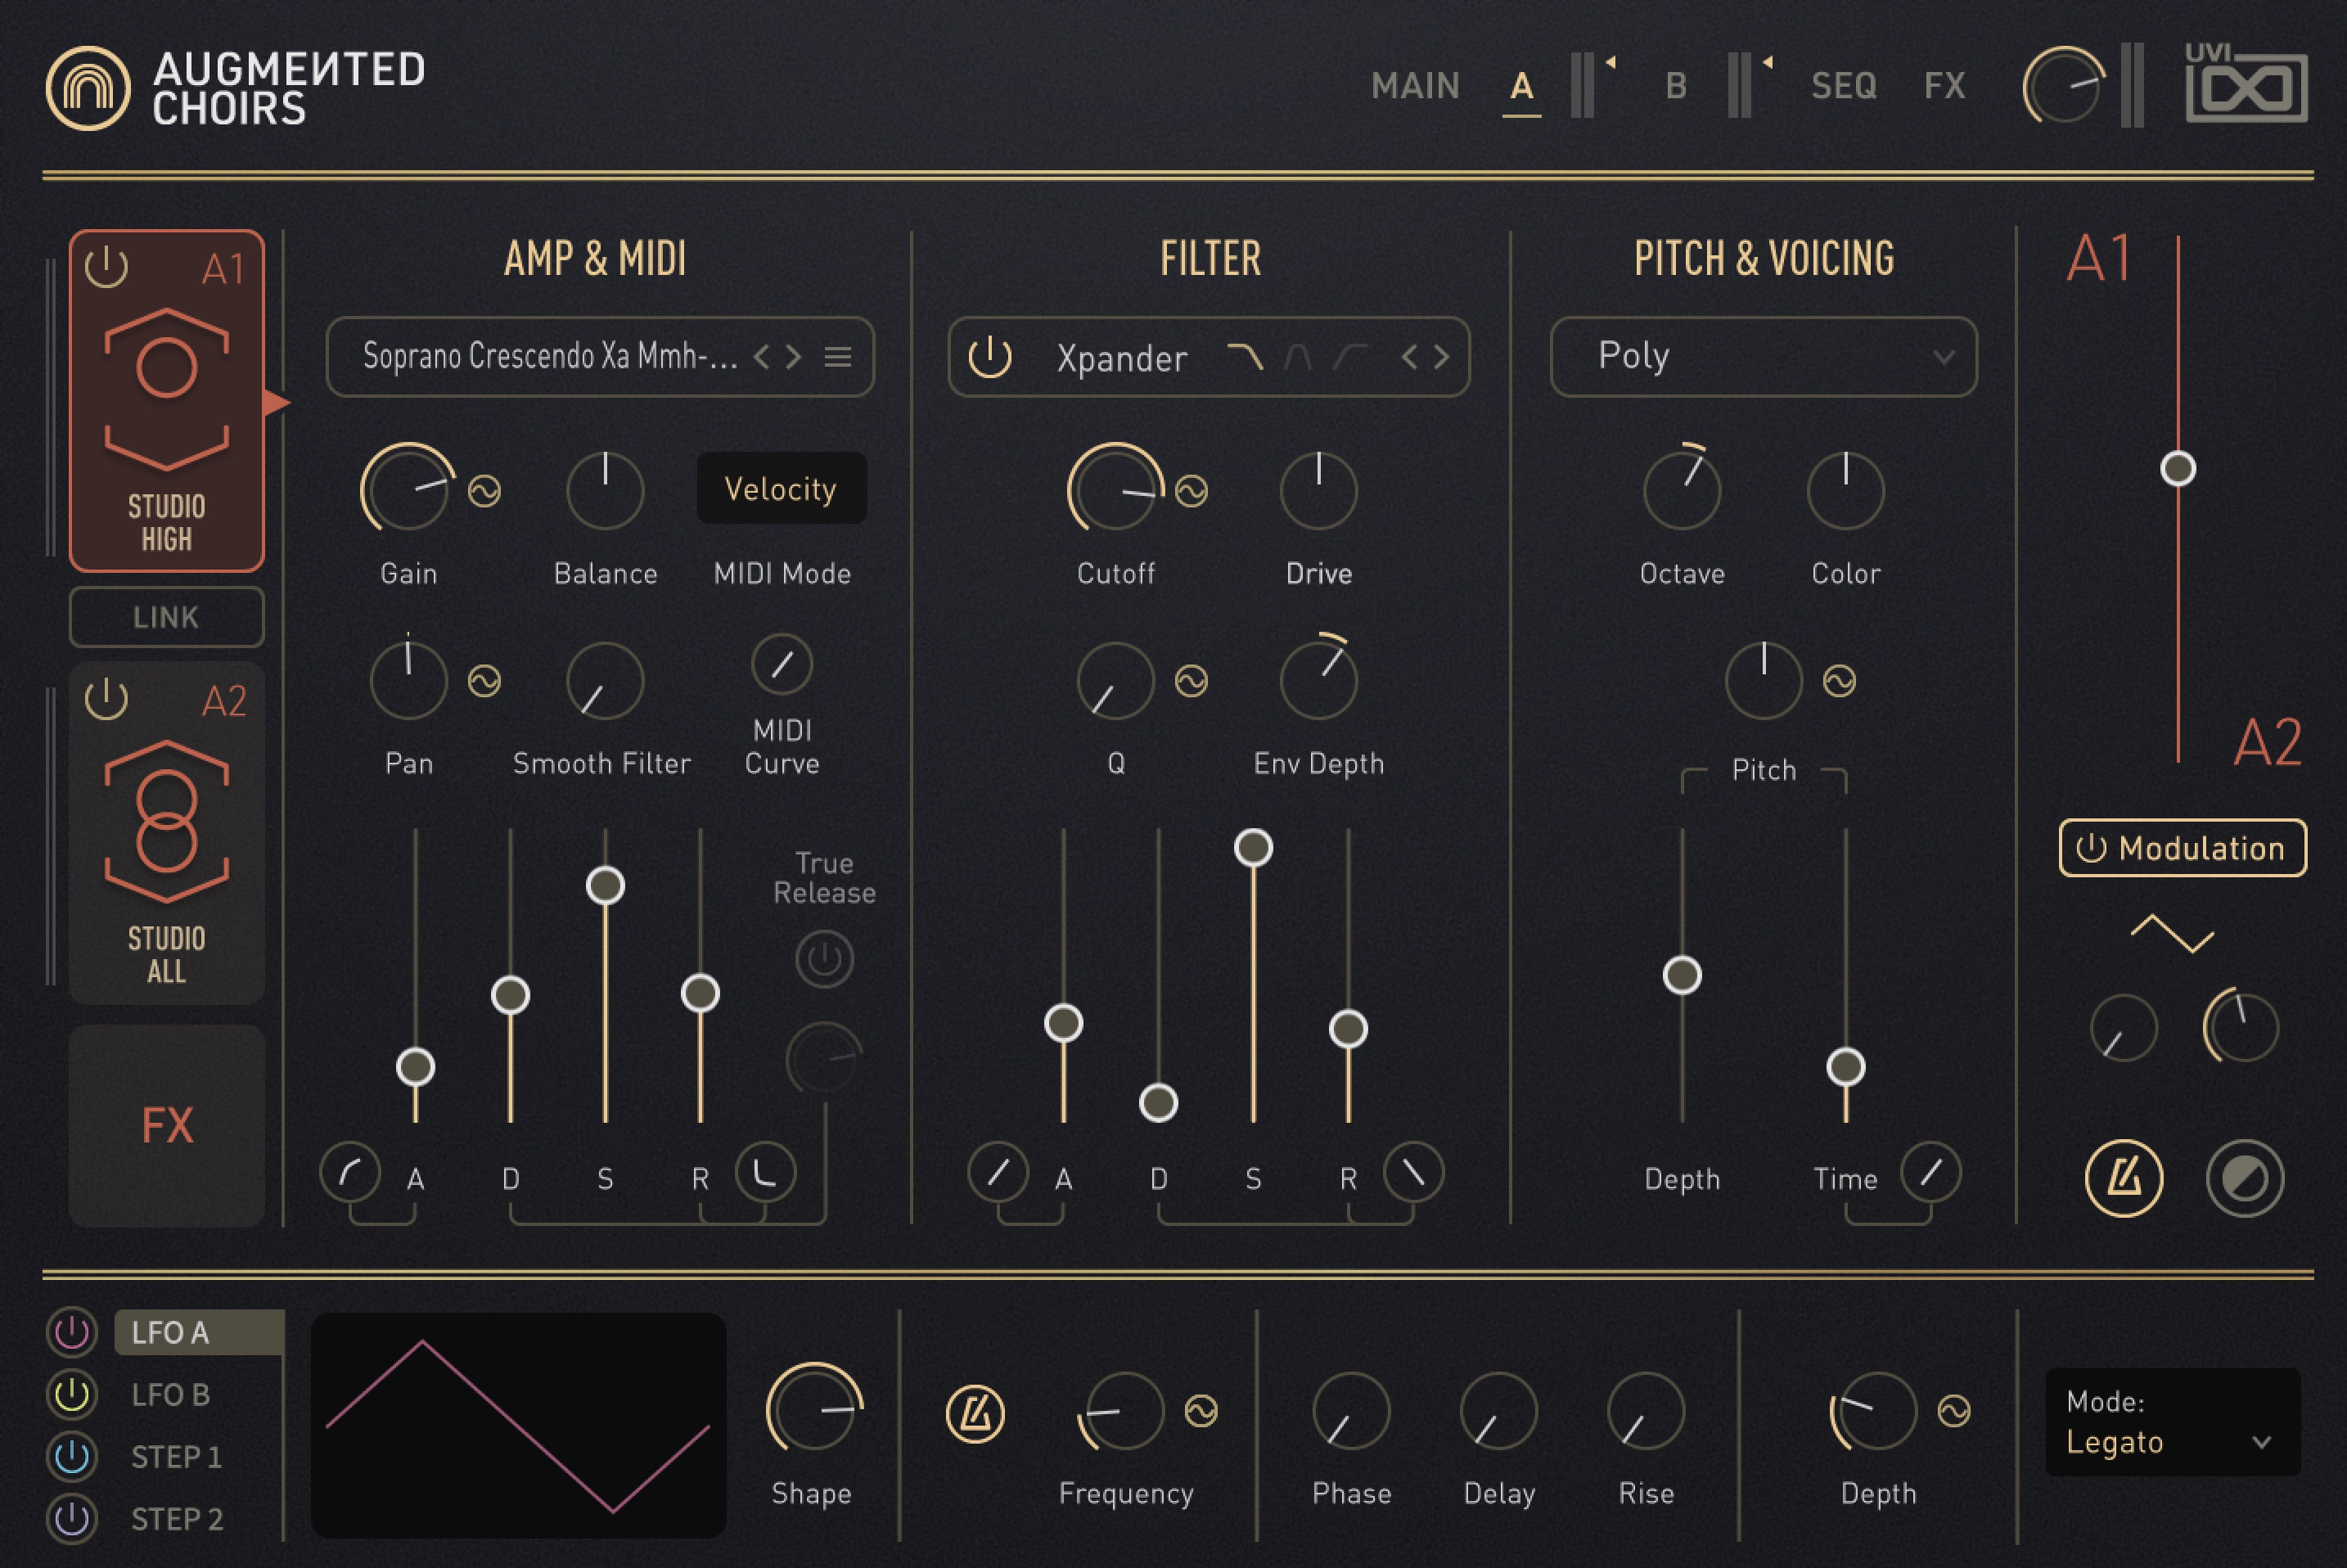Click the modulation icon next to LFO Frequency
Image resolution: width=2347 pixels, height=1568 pixels.
(1201, 1411)
